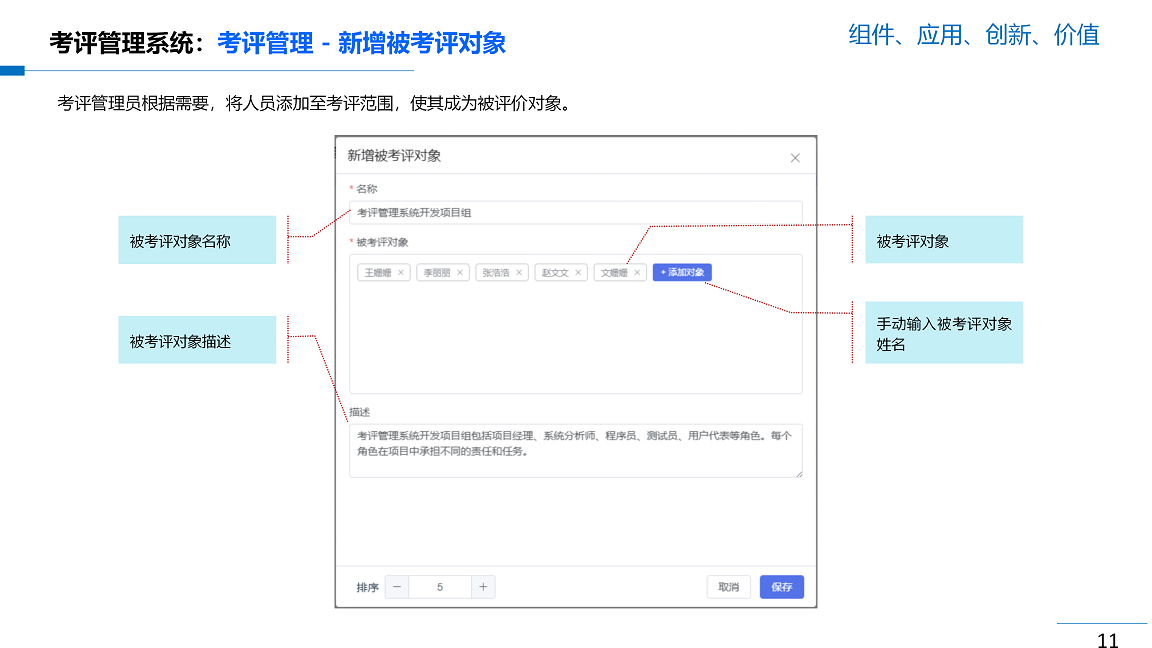Viewport: 1152px width, 648px height.
Task: Remove the 李丽丽 tag
Action: point(460,272)
